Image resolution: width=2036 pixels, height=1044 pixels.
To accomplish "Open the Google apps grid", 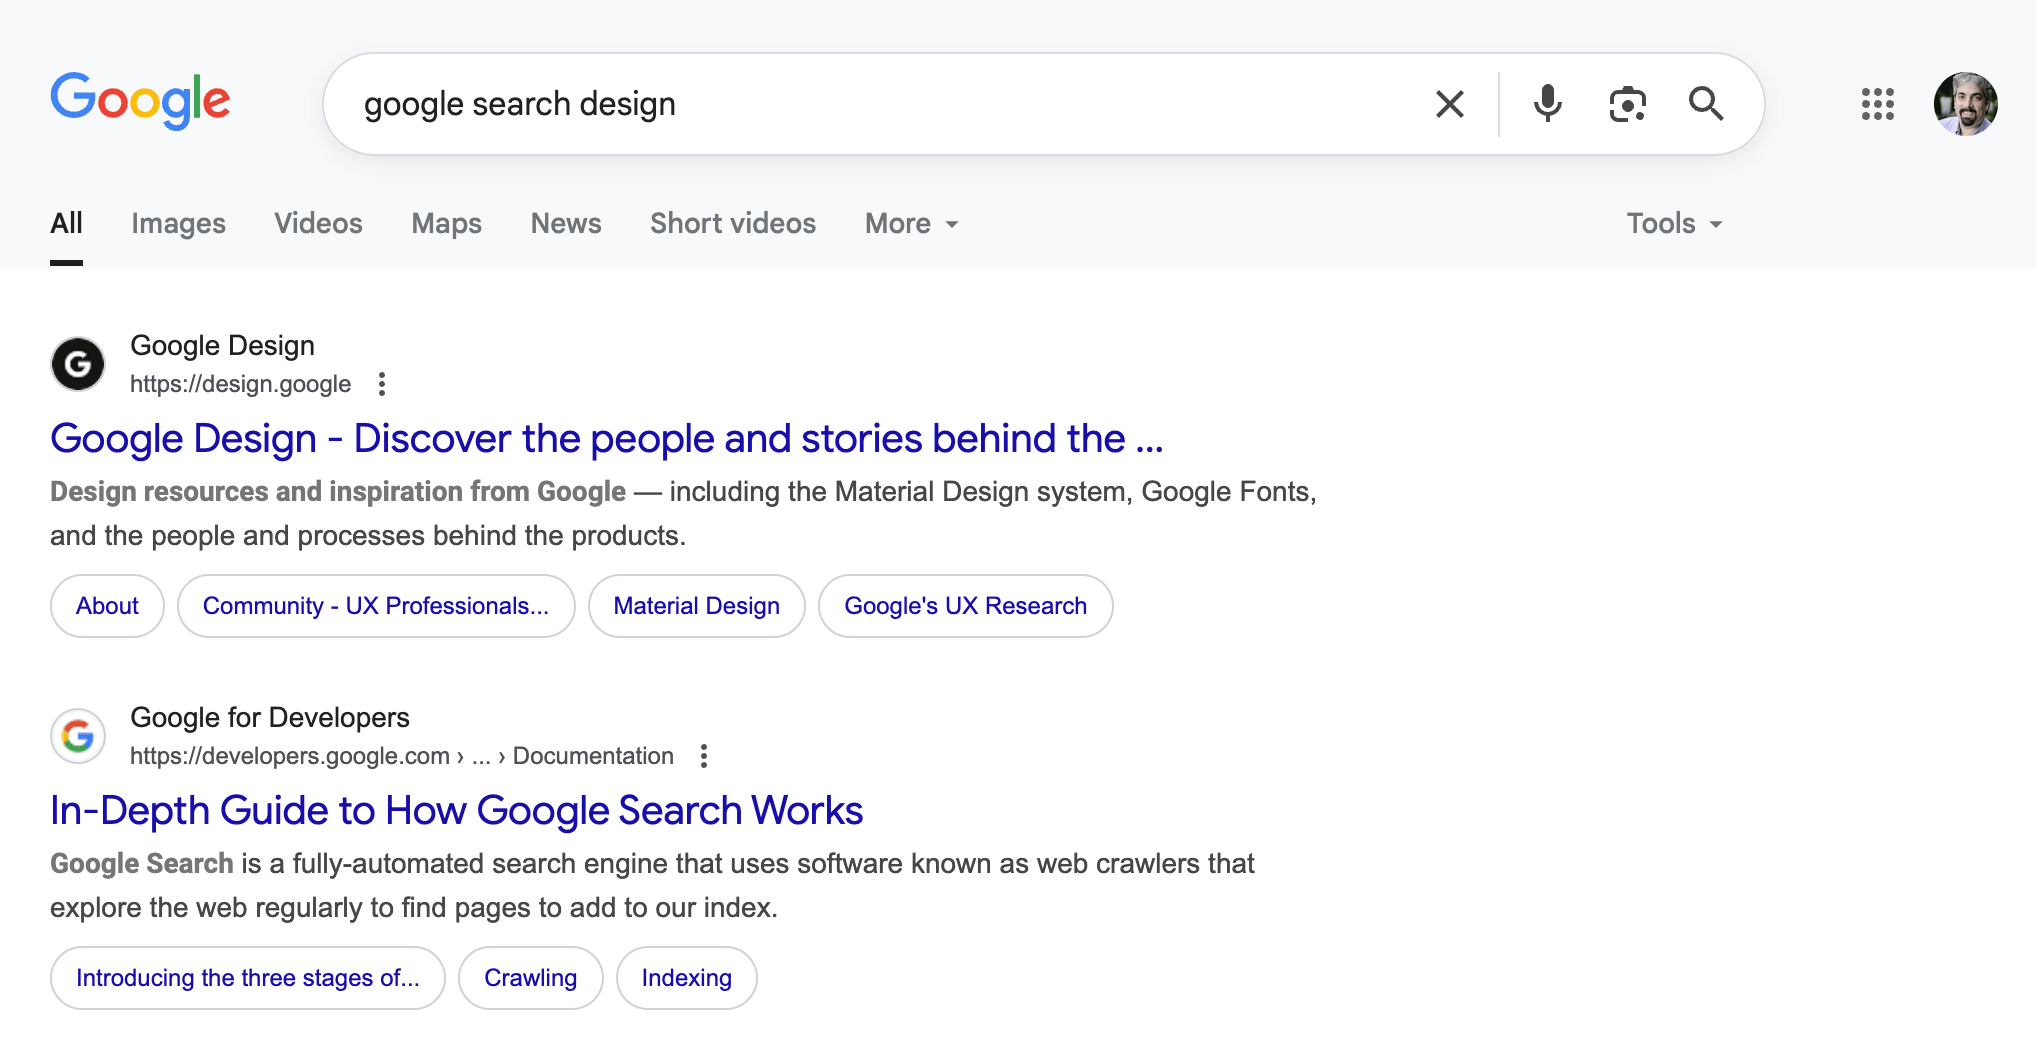I will point(1878,104).
